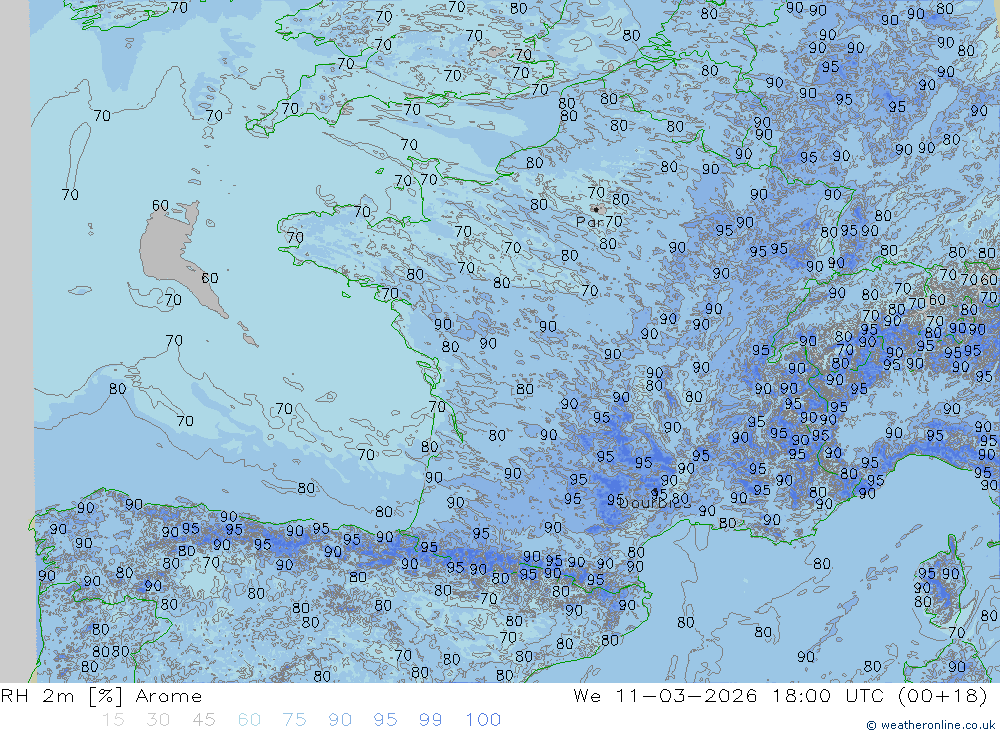Select the 30 value in the color legend
Viewport: 1000px width, 733px height.
[158, 720]
